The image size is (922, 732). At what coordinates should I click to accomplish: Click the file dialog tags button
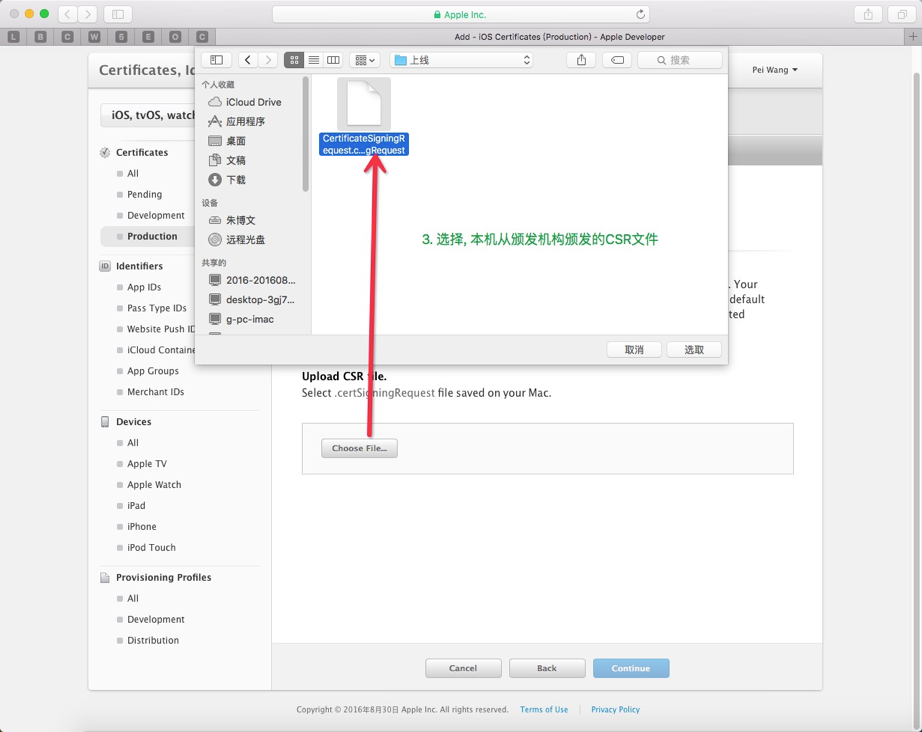point(617,60)
